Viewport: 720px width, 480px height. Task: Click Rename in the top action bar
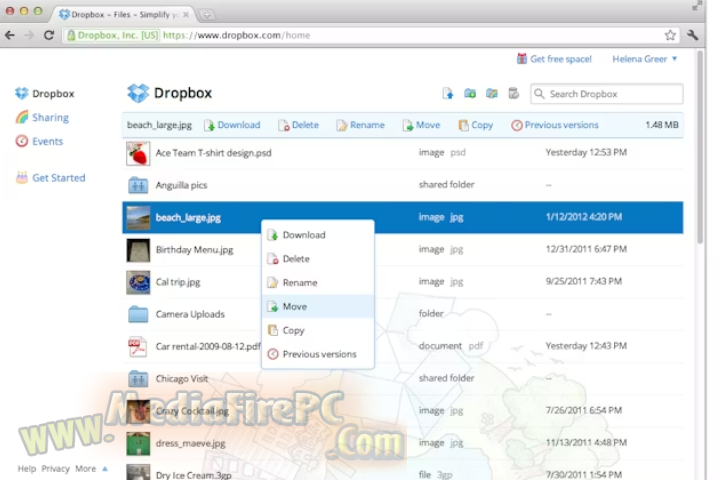tap(360, 125)
